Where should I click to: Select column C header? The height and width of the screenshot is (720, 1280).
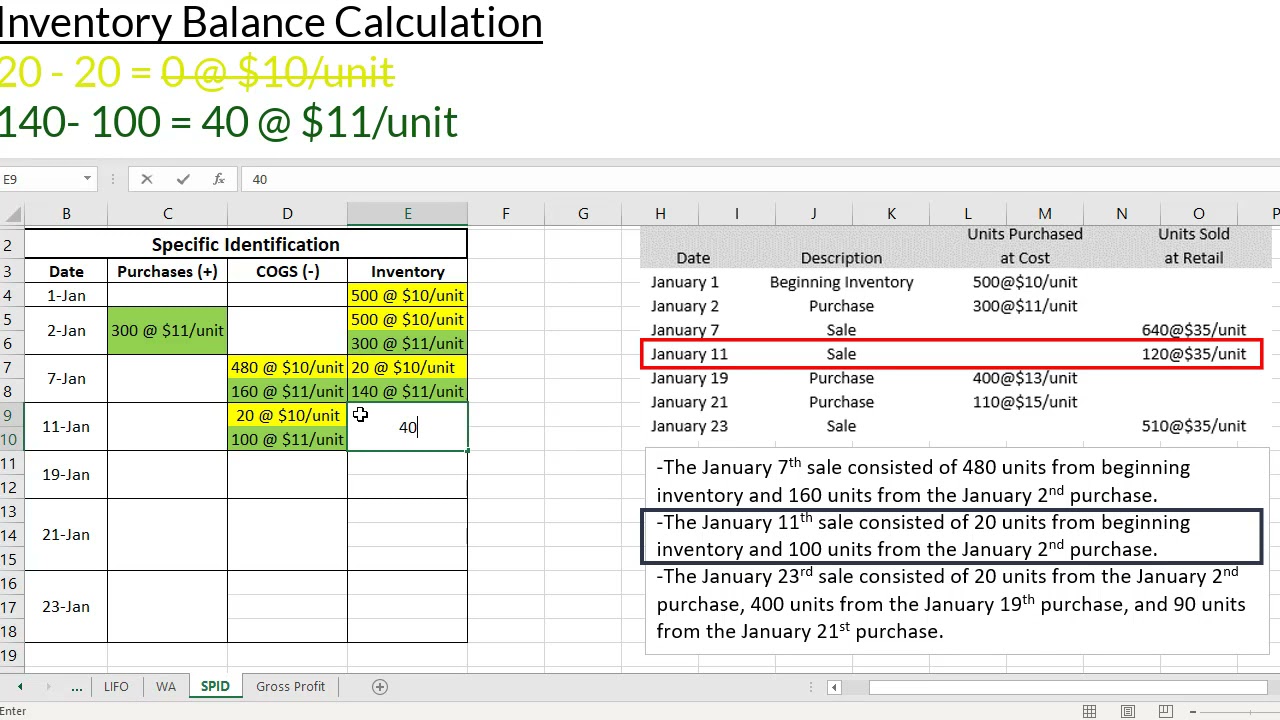pyautogui.click(x=167, y=213)
